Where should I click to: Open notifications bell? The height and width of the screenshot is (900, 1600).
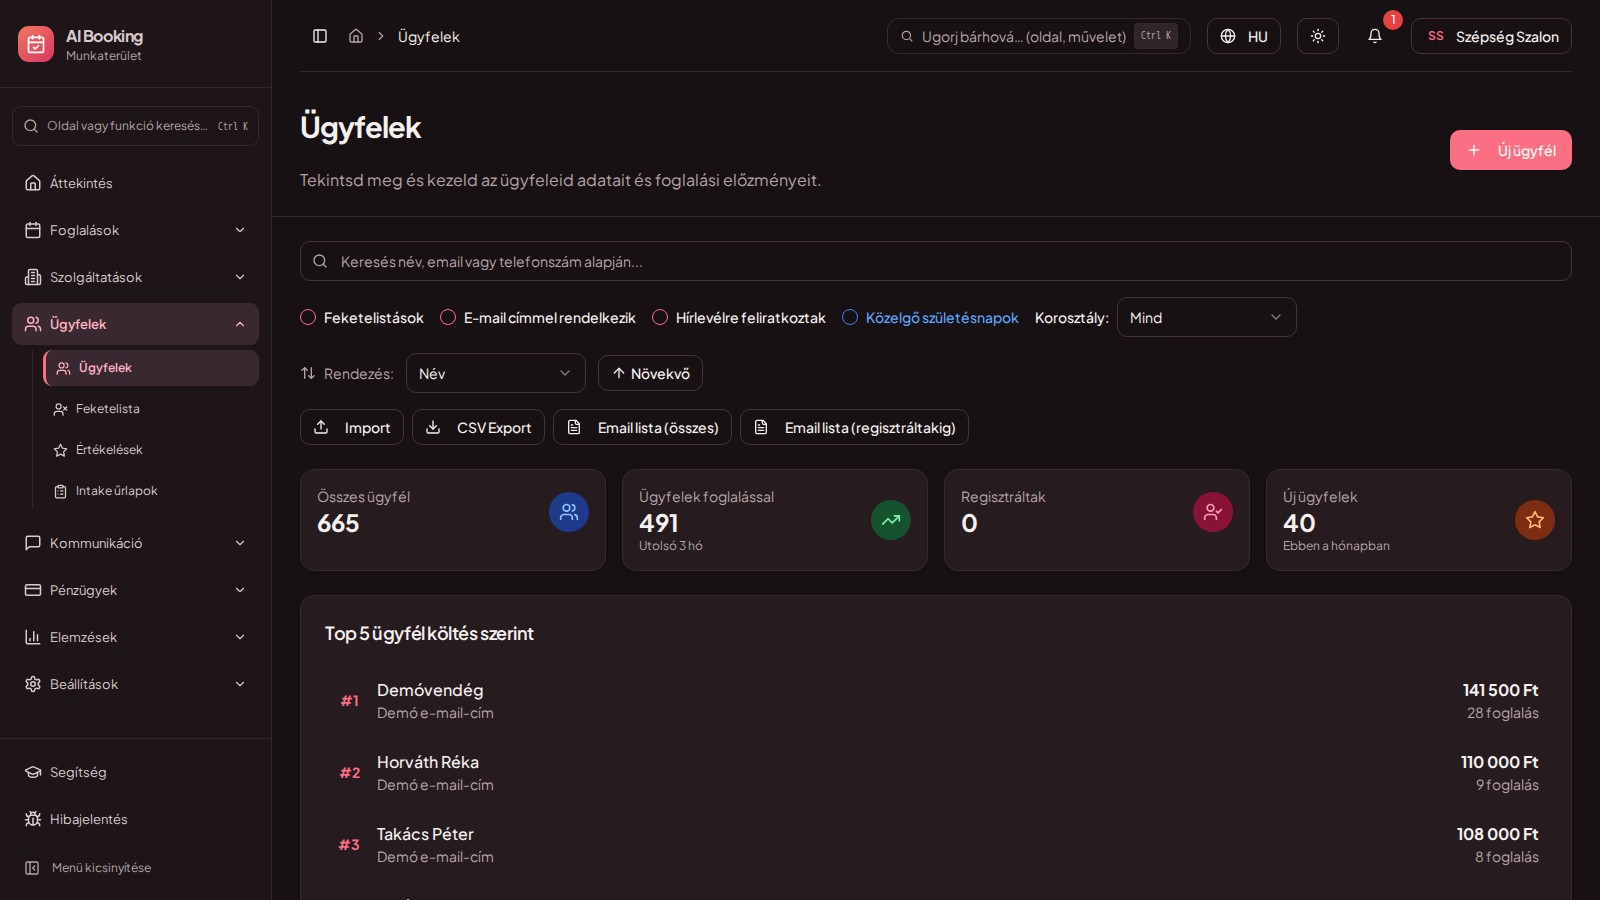click(x=1375, y=36)
